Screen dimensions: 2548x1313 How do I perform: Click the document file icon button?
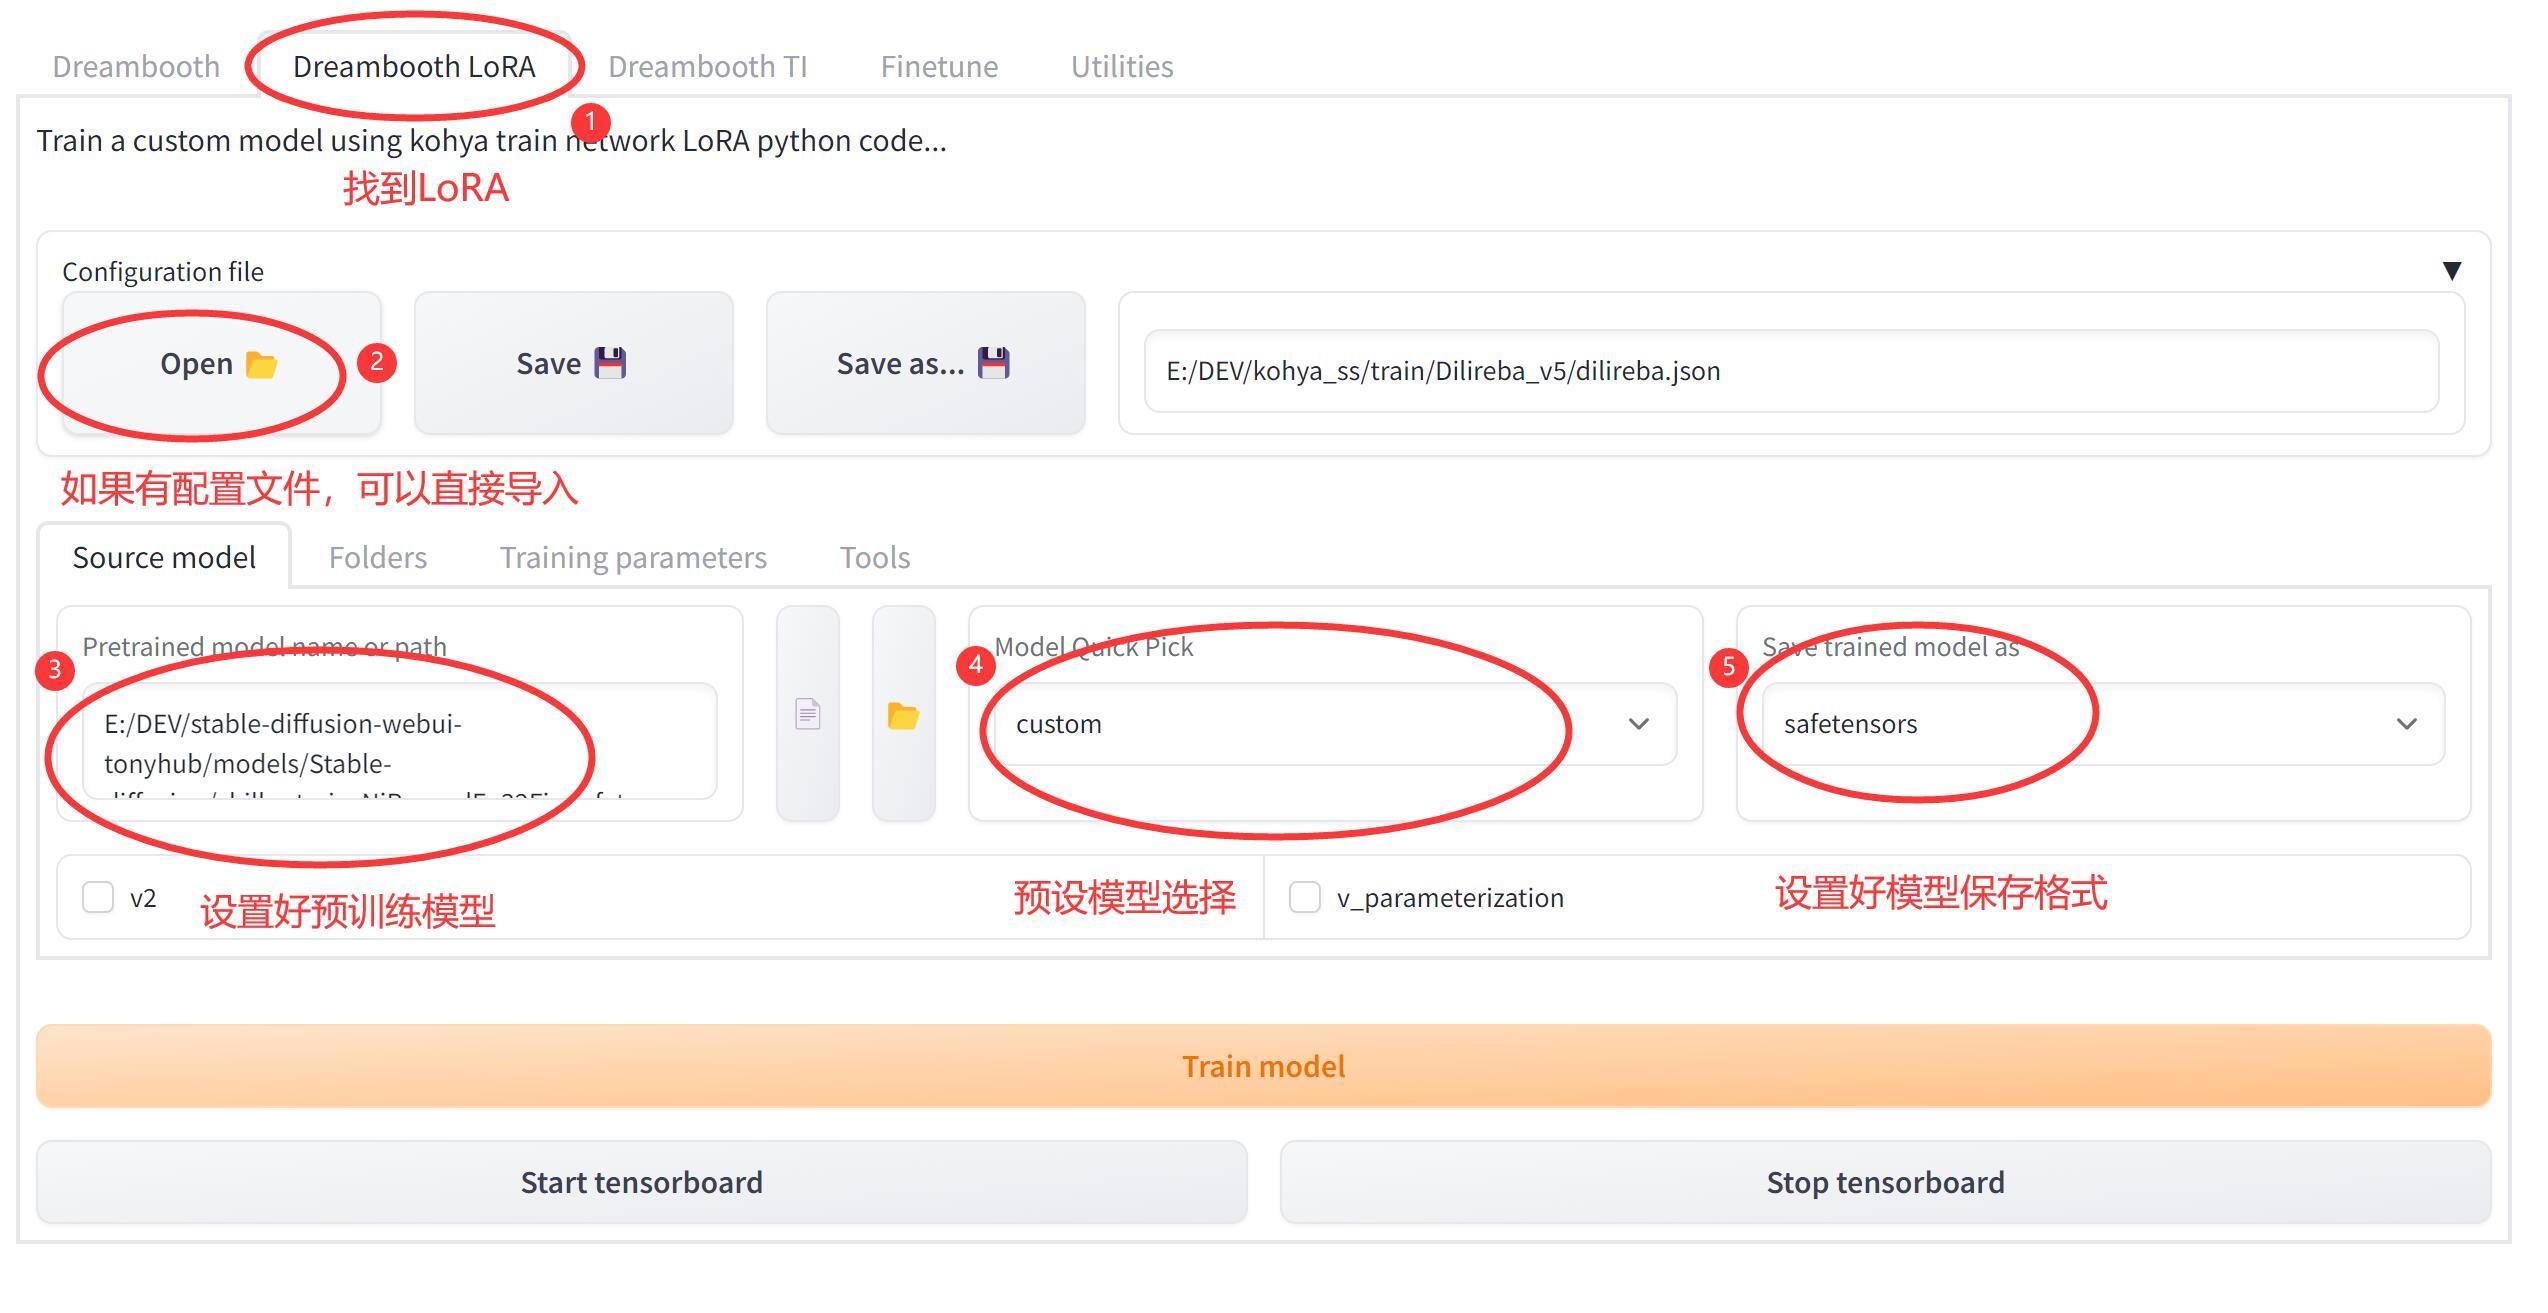[x=807, y=714]
